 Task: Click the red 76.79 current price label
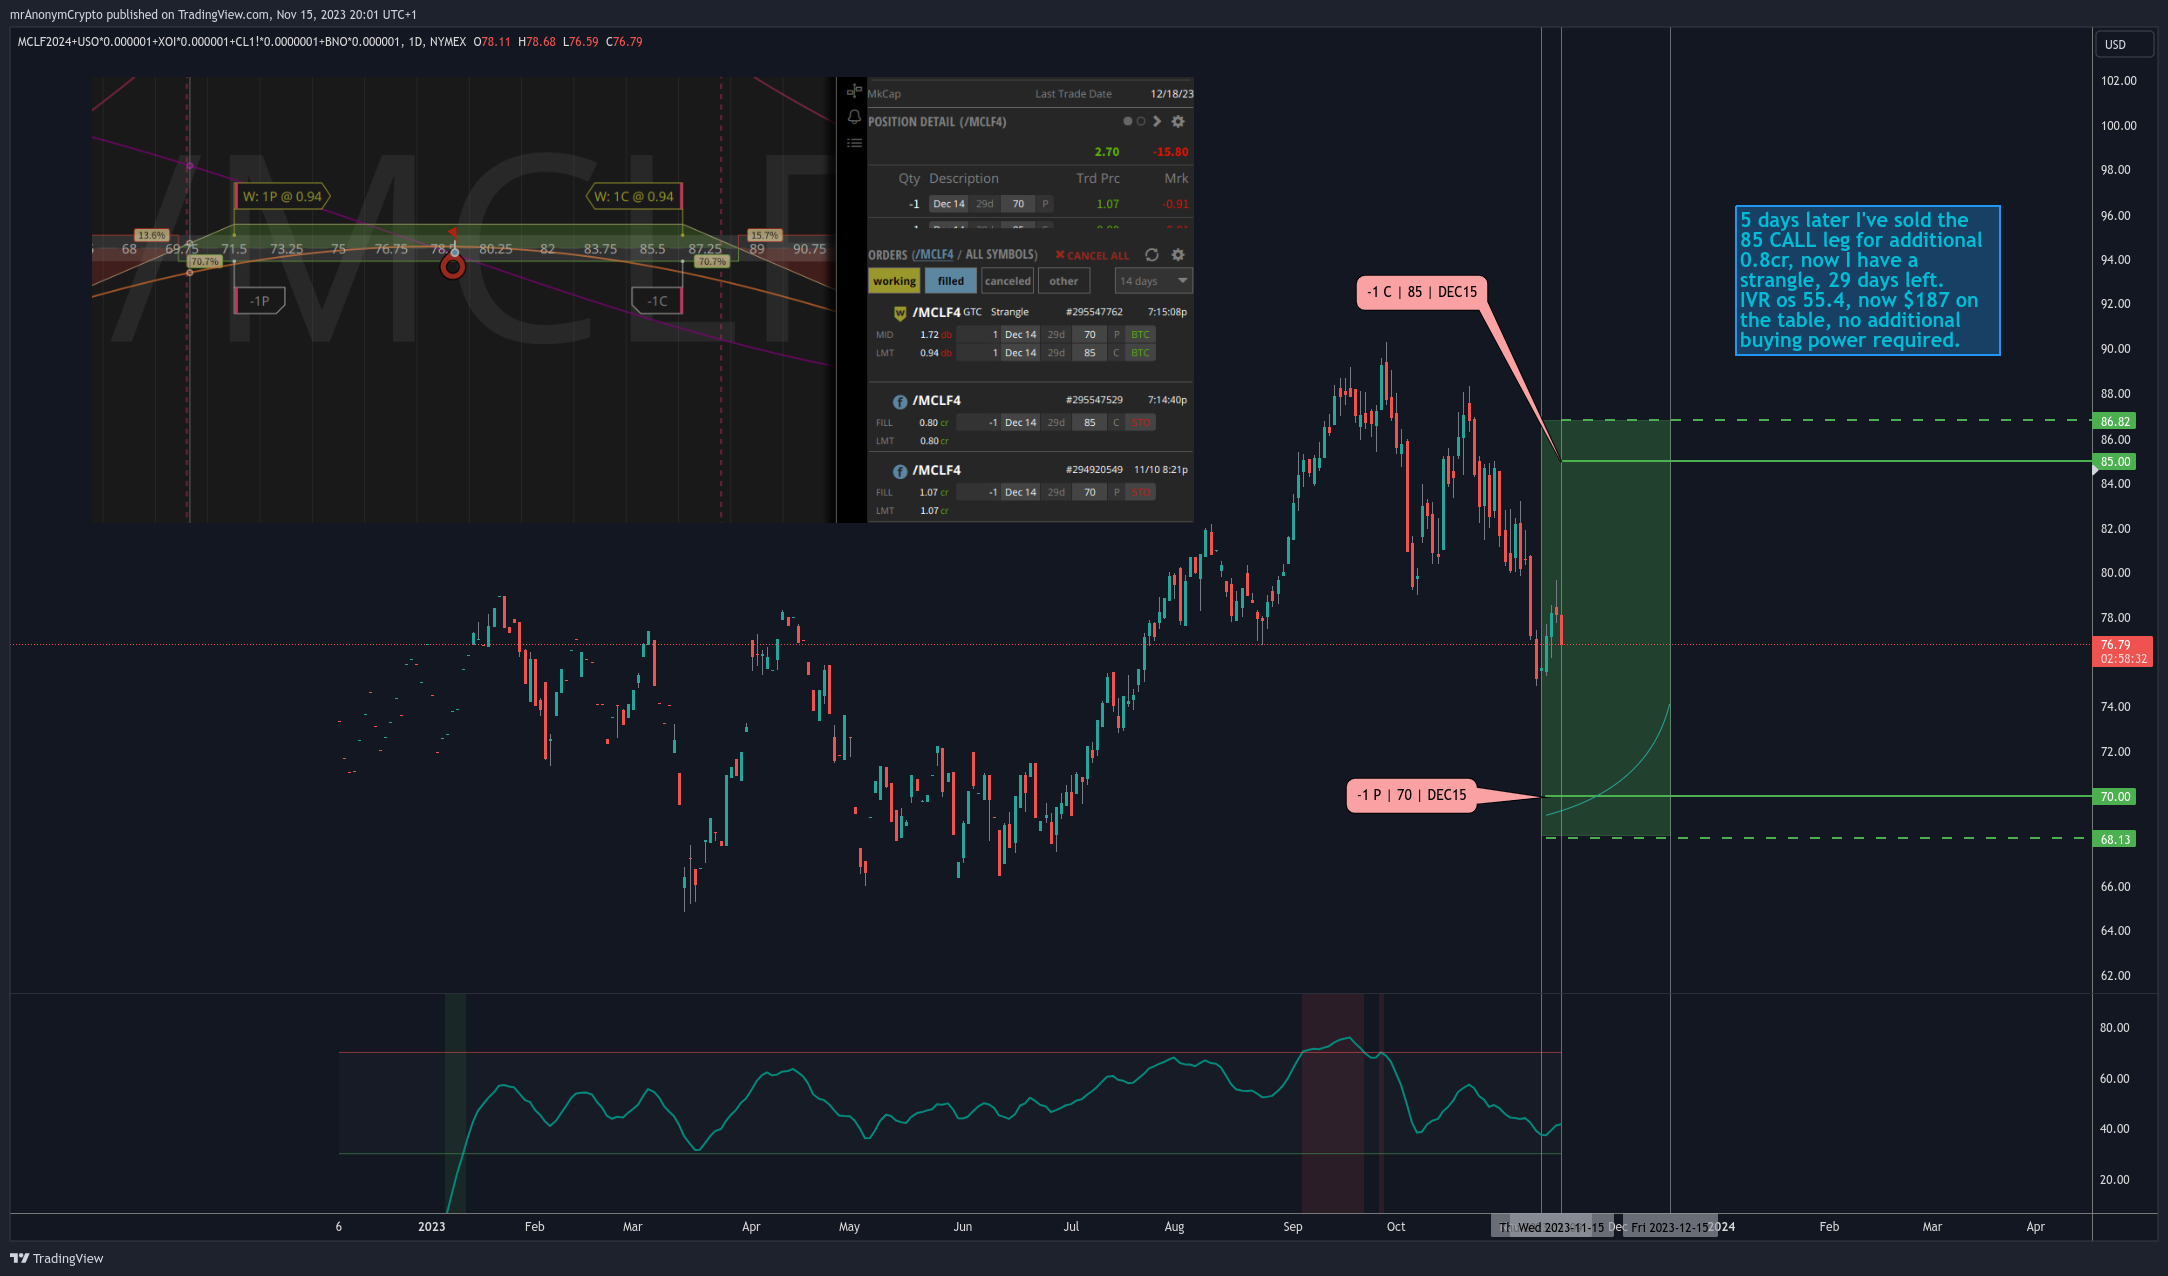(2121, 652)
